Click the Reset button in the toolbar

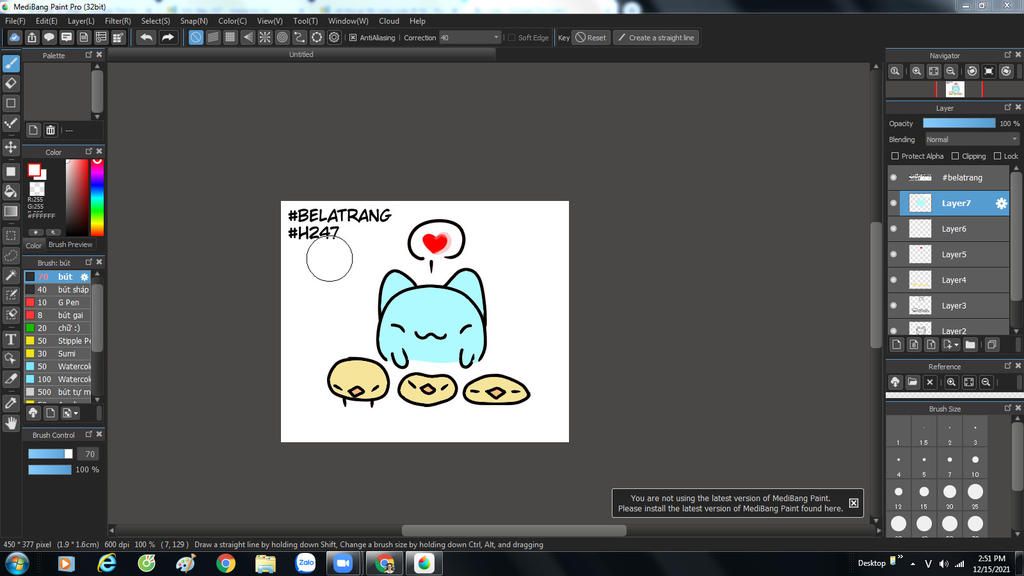590,38
